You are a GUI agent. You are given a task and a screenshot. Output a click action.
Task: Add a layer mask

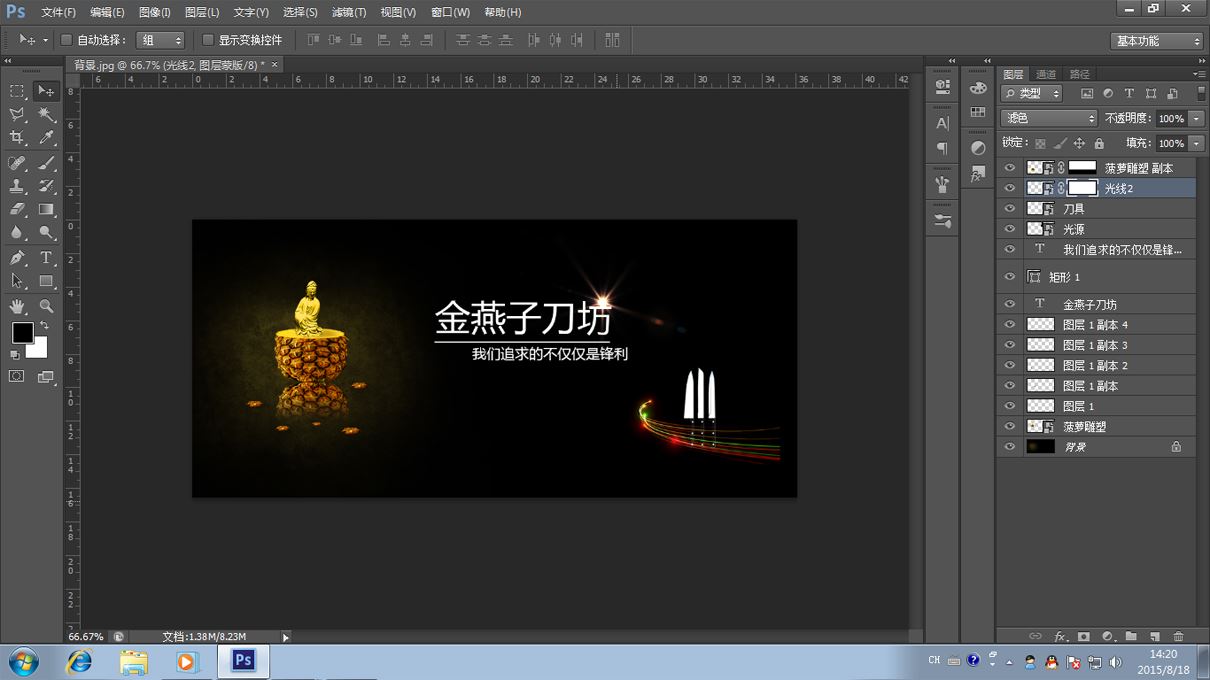coord(1084,636)
